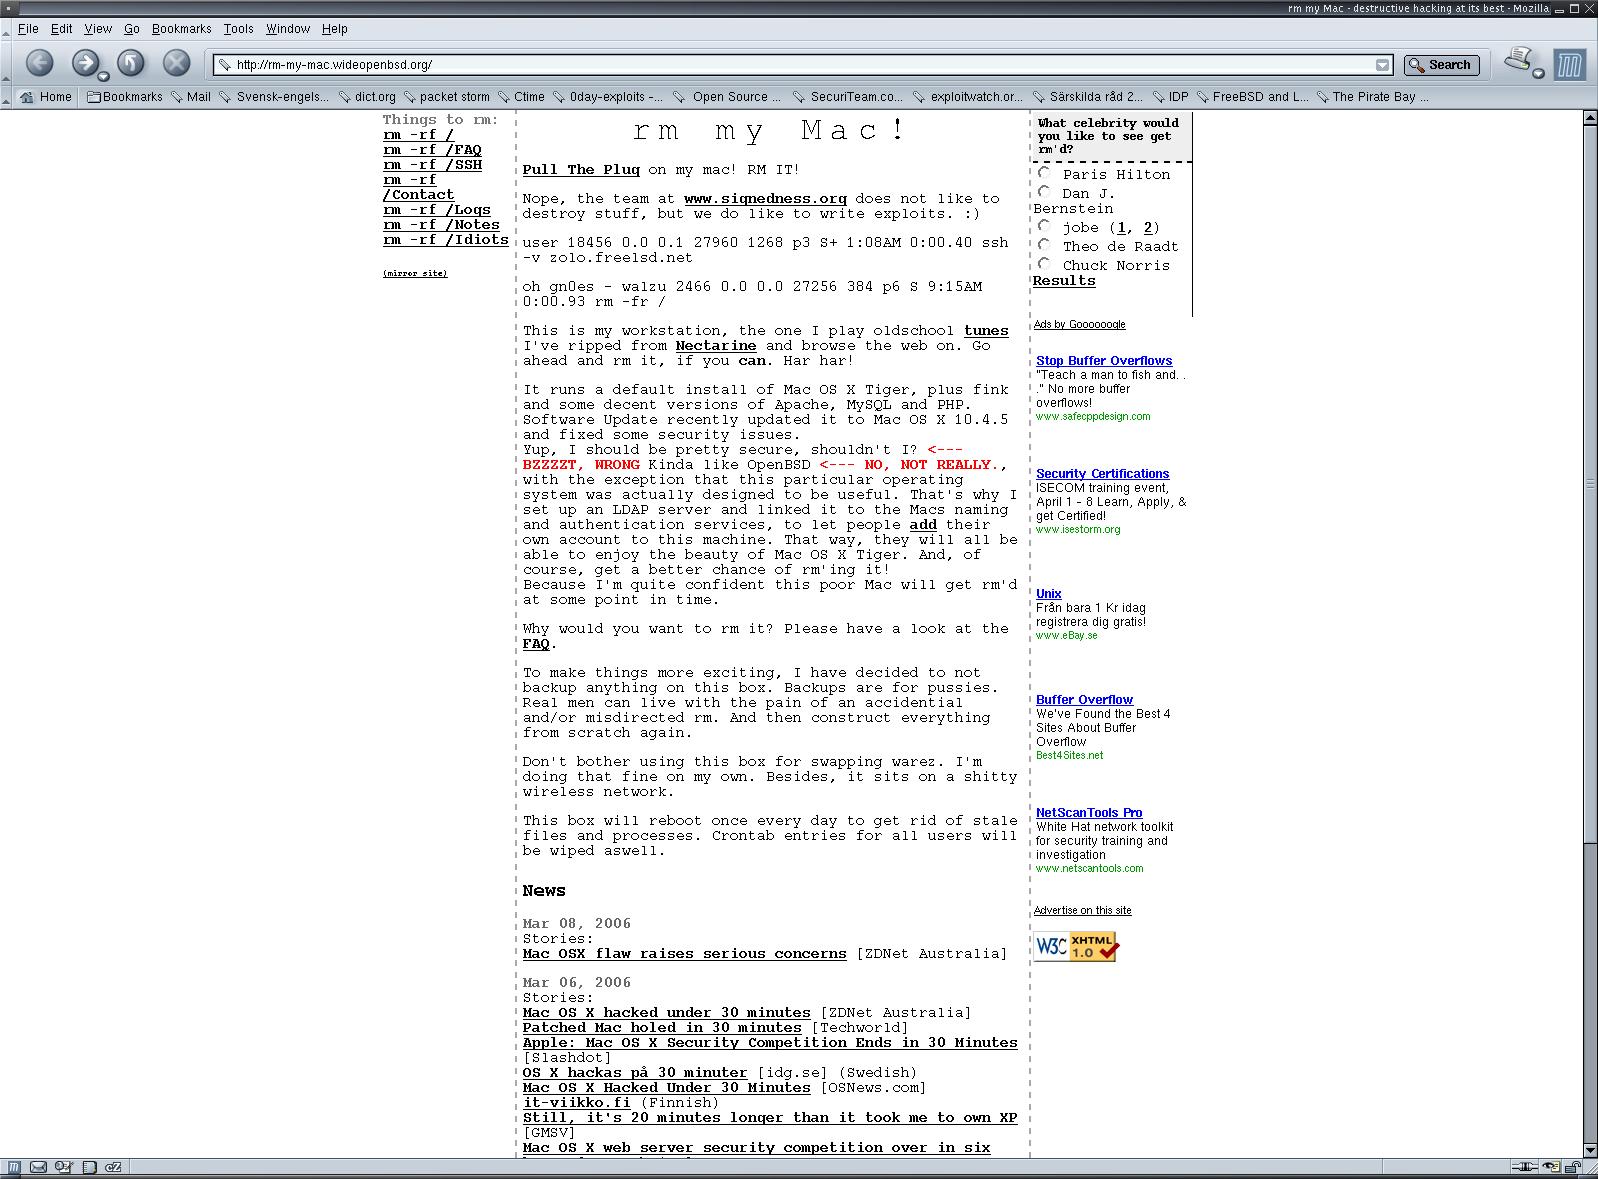Select the Chuck Norris radio button
The height and width of the screenshot is (1179, 1598).
click(1044, 264)
